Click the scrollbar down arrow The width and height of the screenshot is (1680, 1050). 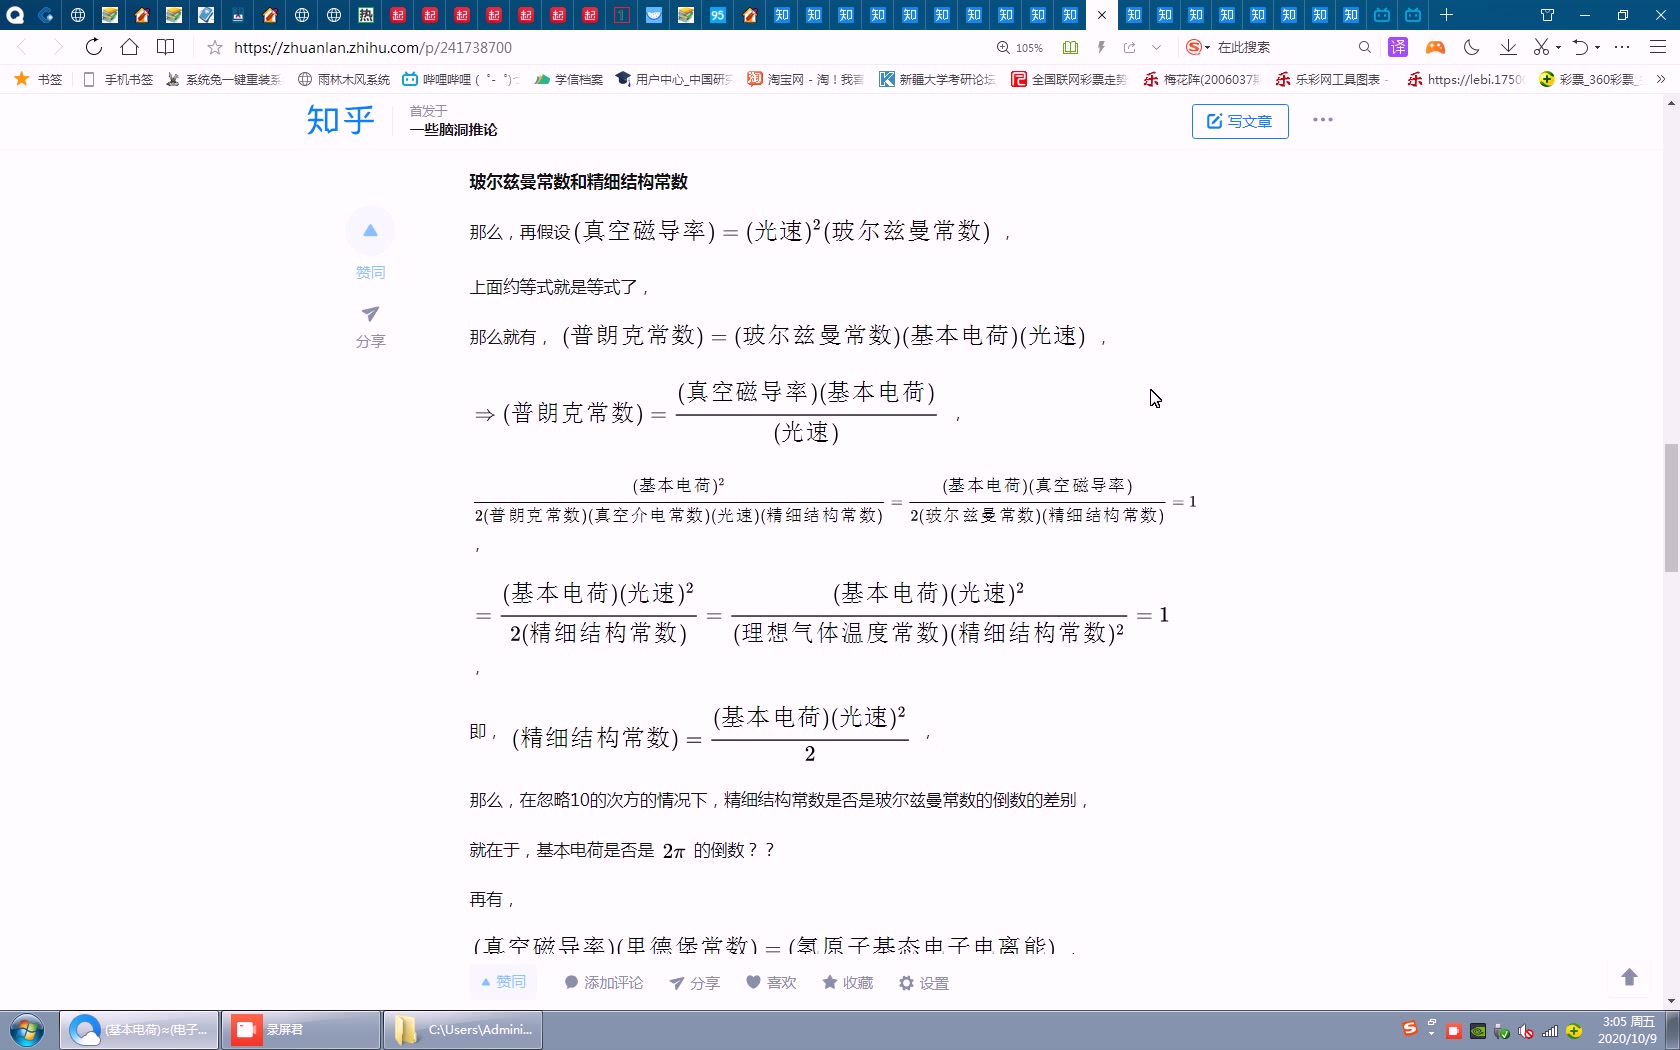tap(1671, 1001)
